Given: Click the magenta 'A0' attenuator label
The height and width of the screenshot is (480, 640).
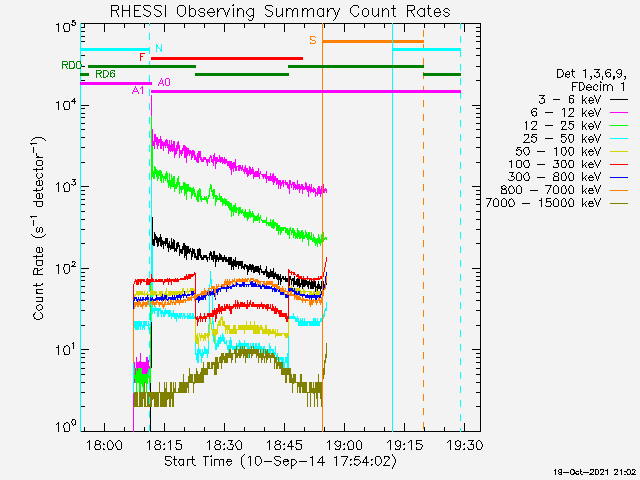Looking at the screenshot, I should click(164, 82).
